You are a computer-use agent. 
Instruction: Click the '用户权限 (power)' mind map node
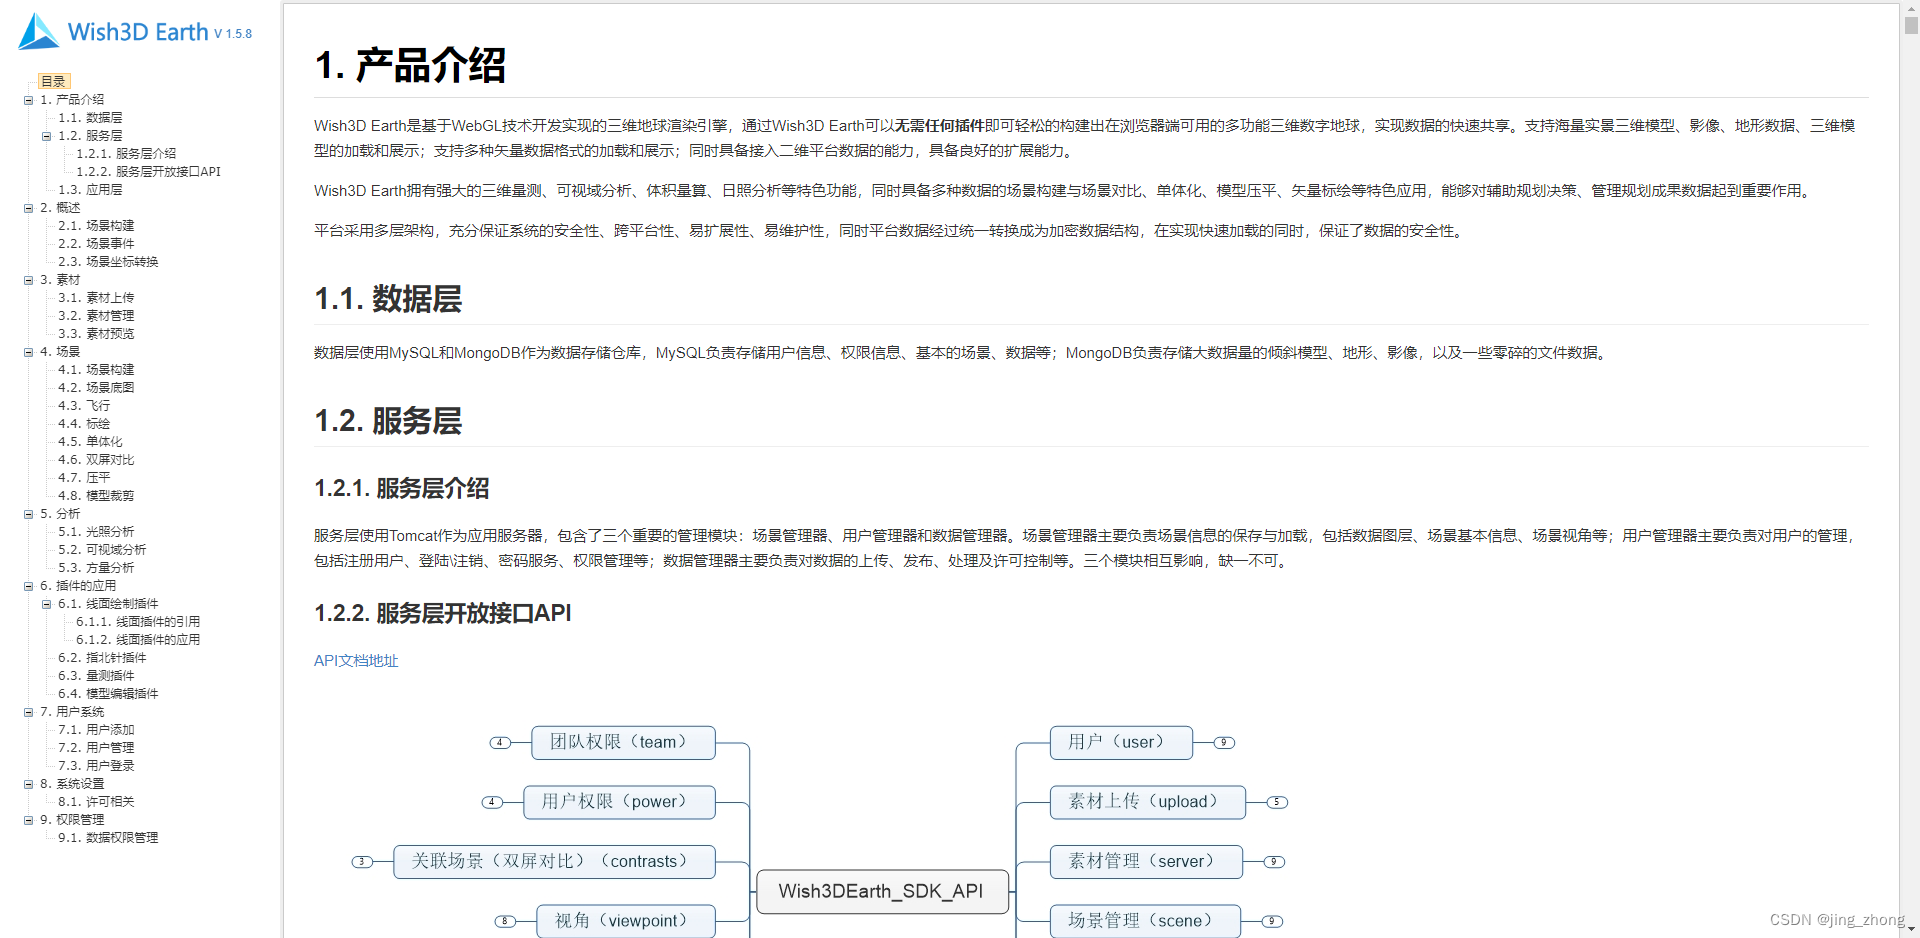(619, 802)
